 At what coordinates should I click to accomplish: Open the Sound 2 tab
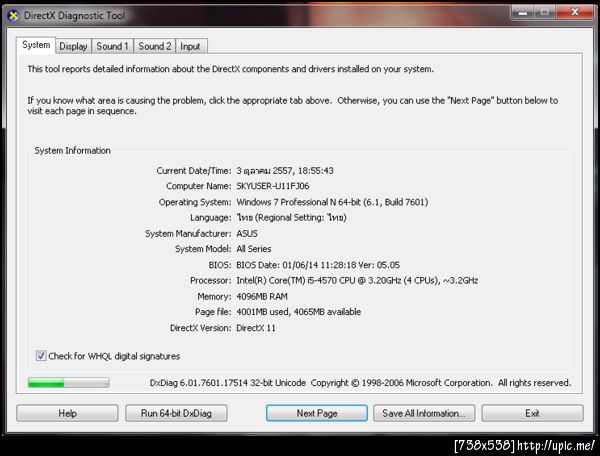155,46
